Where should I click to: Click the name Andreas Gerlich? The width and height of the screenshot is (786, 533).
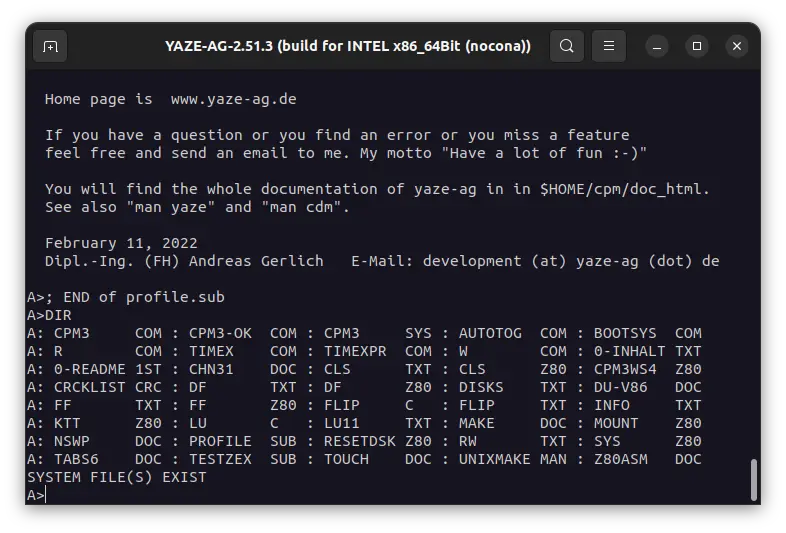[256, 261]
